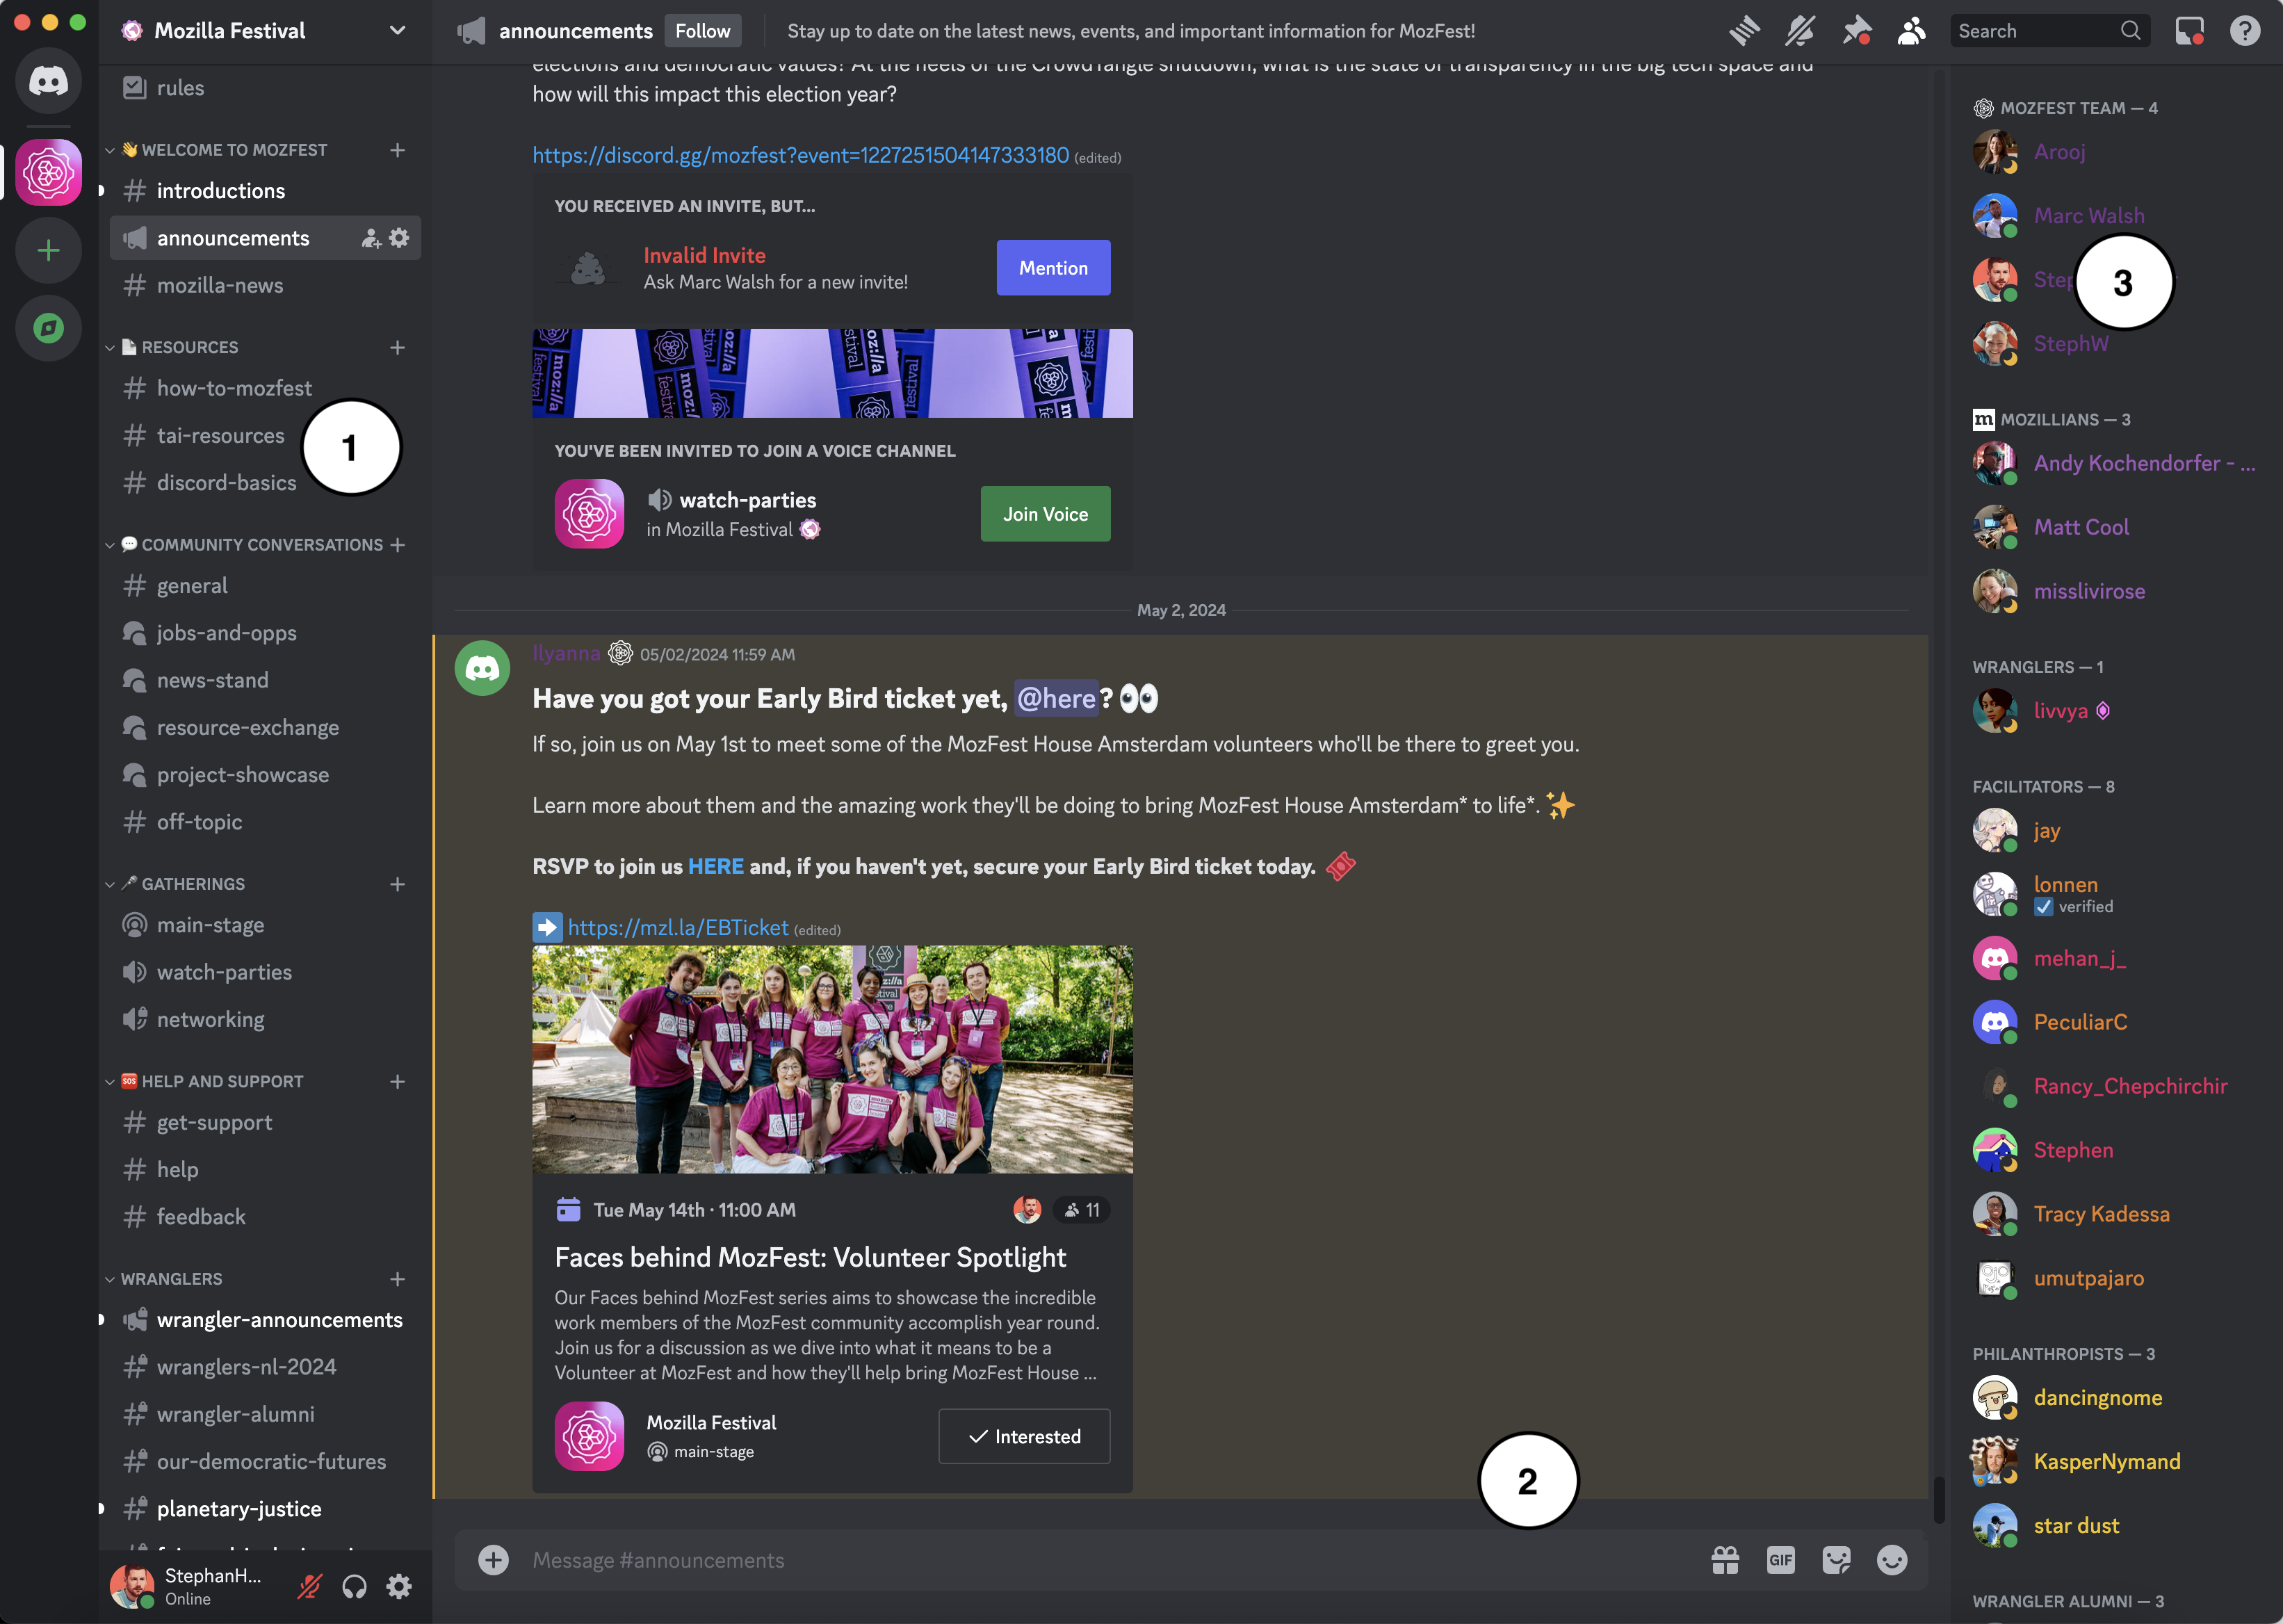Screen dimensions: 2283x1624
Task: Open the planetary-justice channel
Action: tap(265, 1509)
